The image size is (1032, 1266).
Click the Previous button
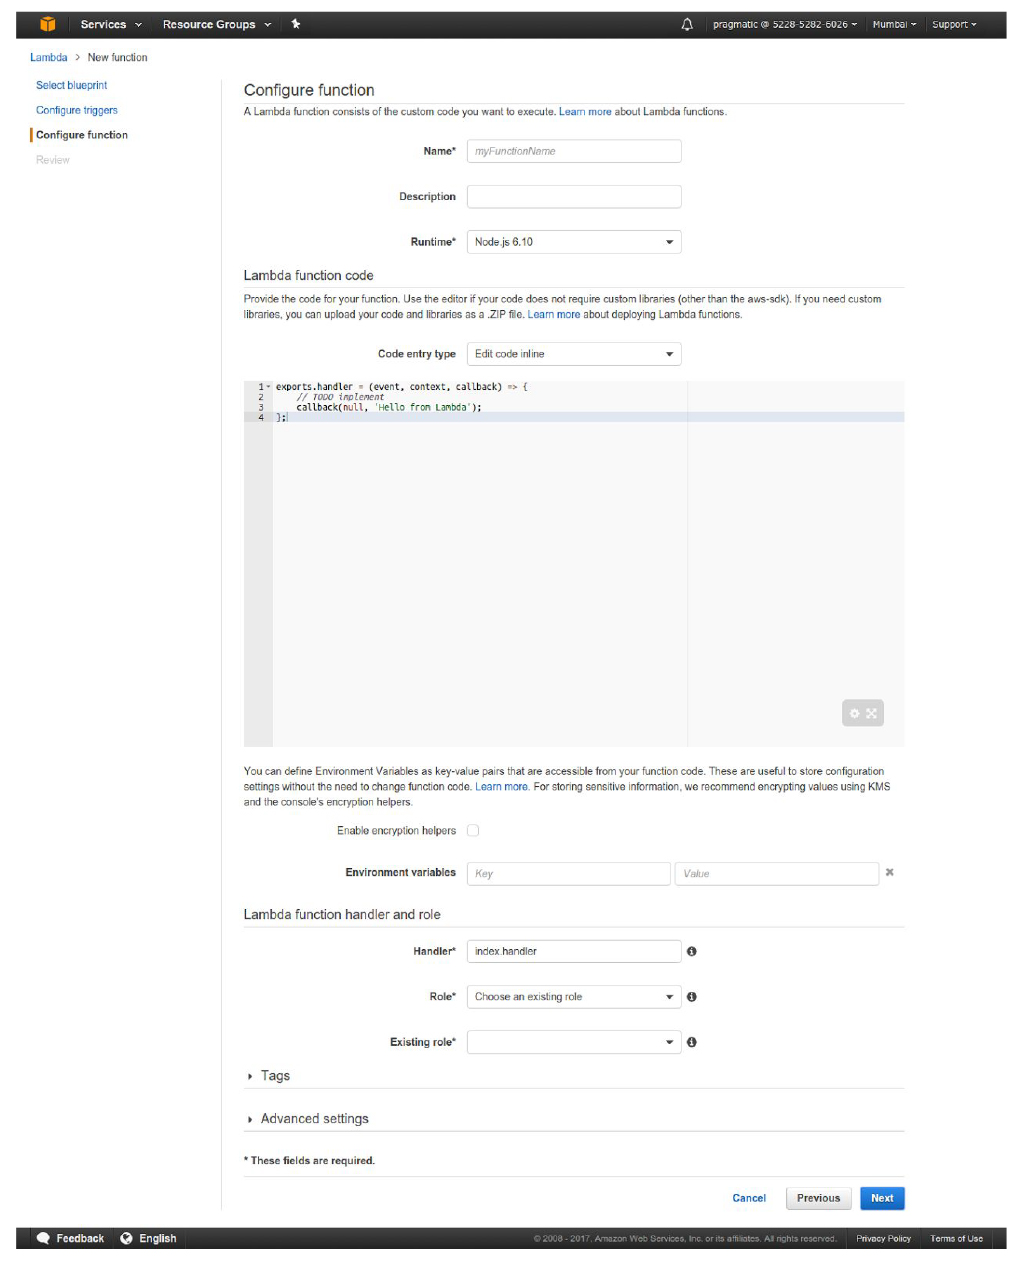pyautogui.click(x=819, y=1198)
